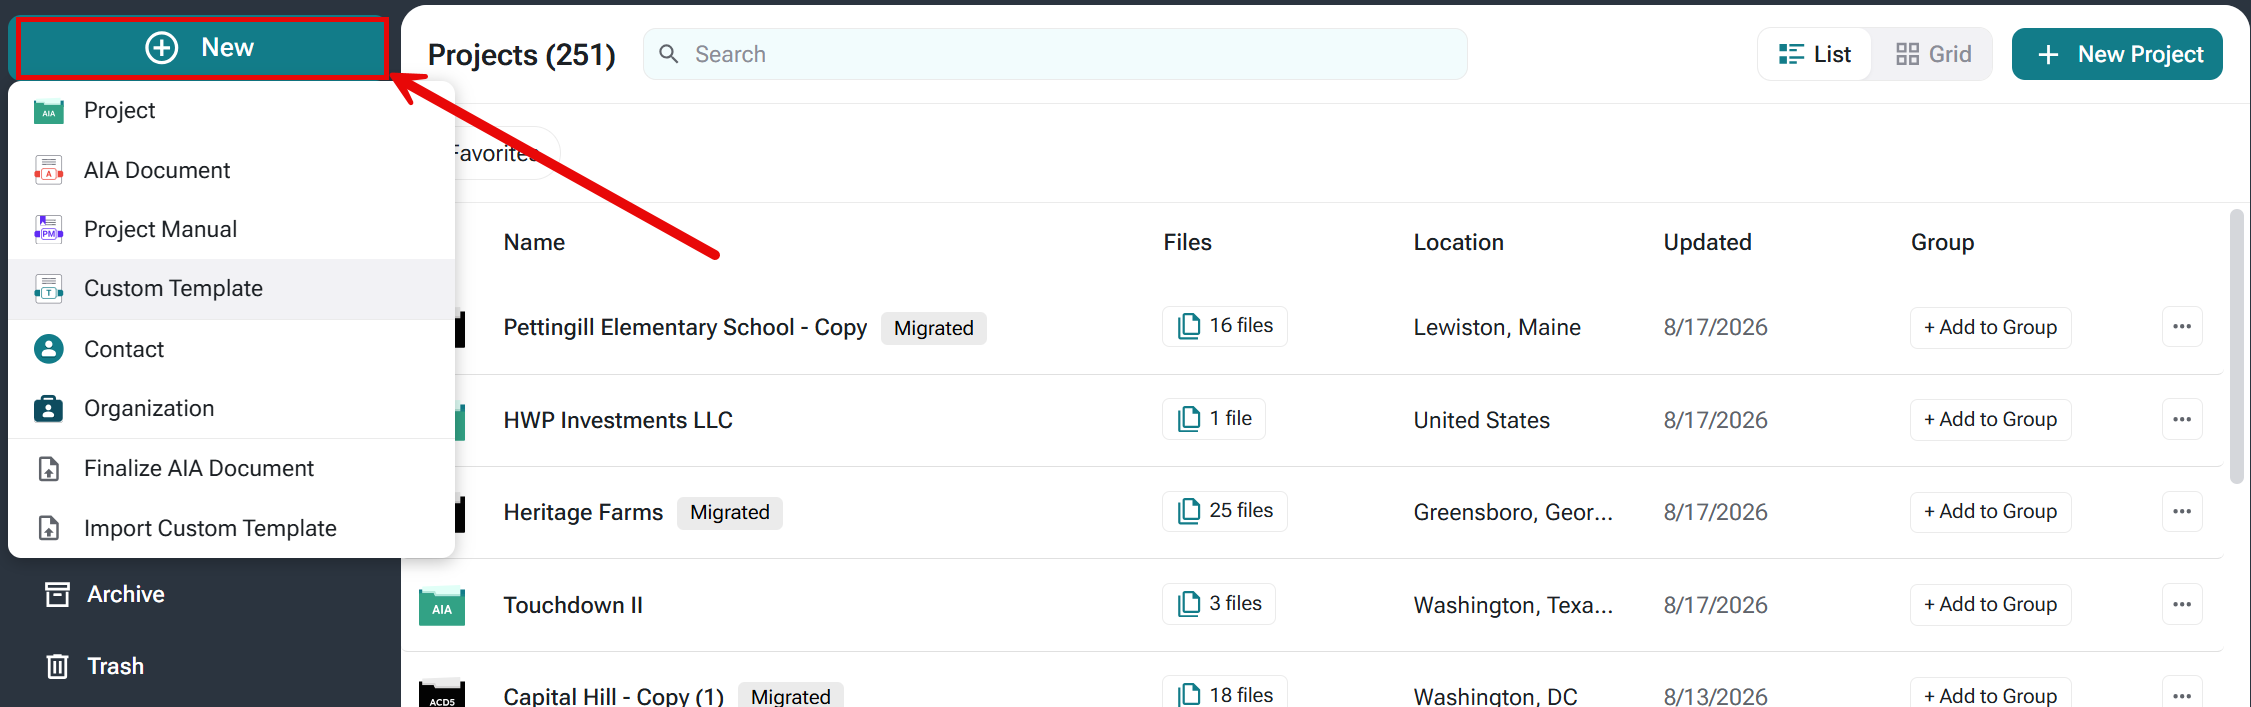
Task: Click United States location cell
Action: (1481, 420)
